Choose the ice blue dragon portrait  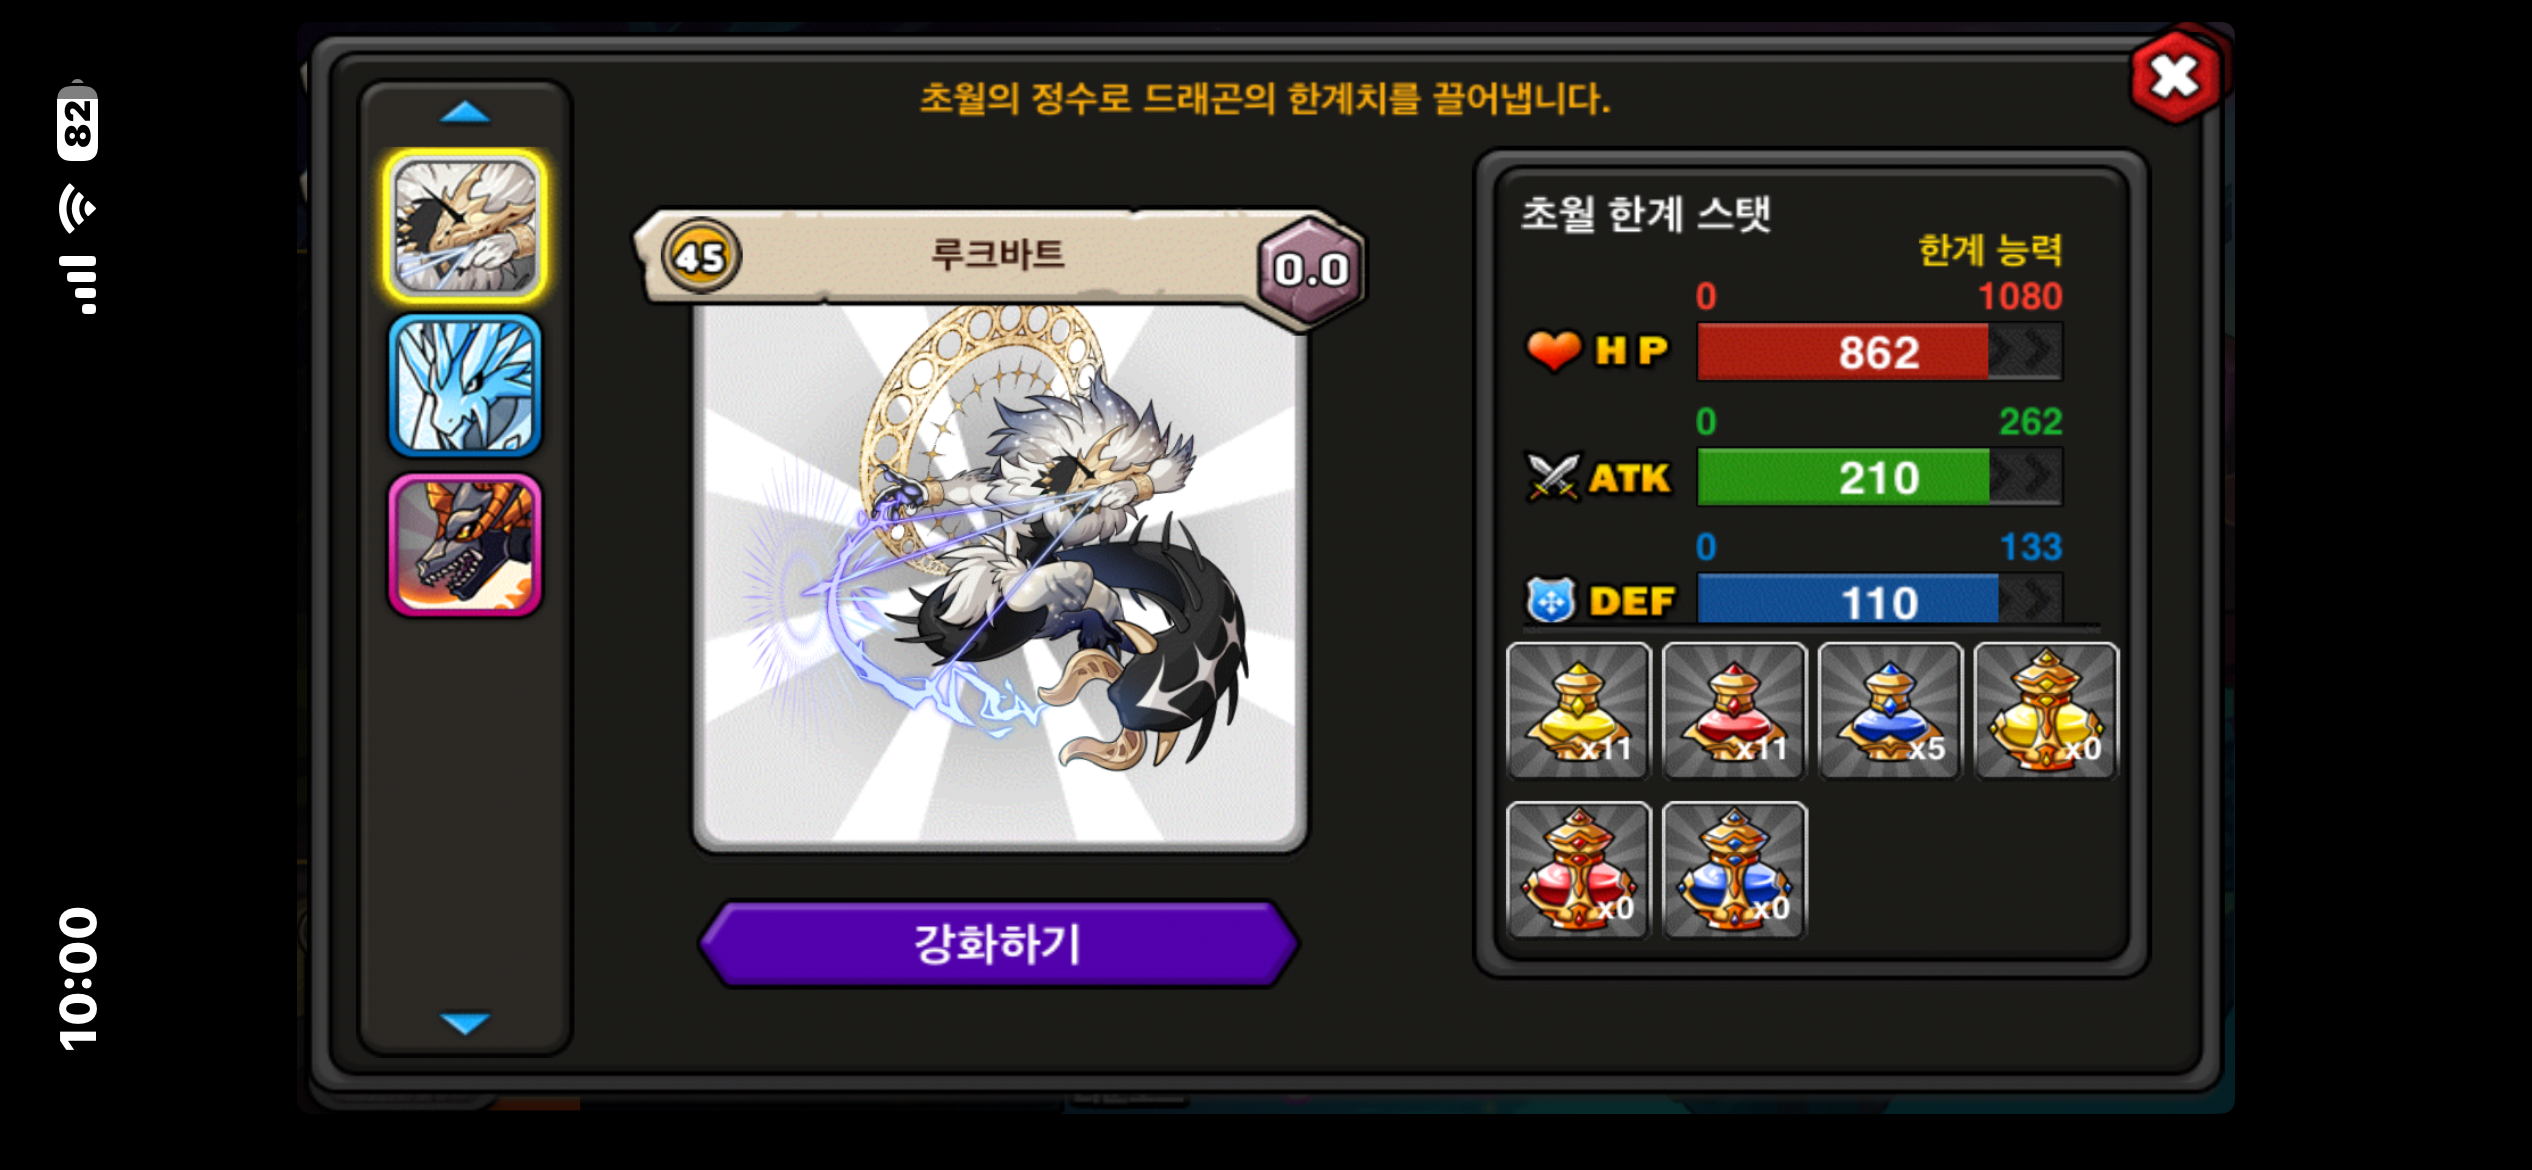pos(465,385)
